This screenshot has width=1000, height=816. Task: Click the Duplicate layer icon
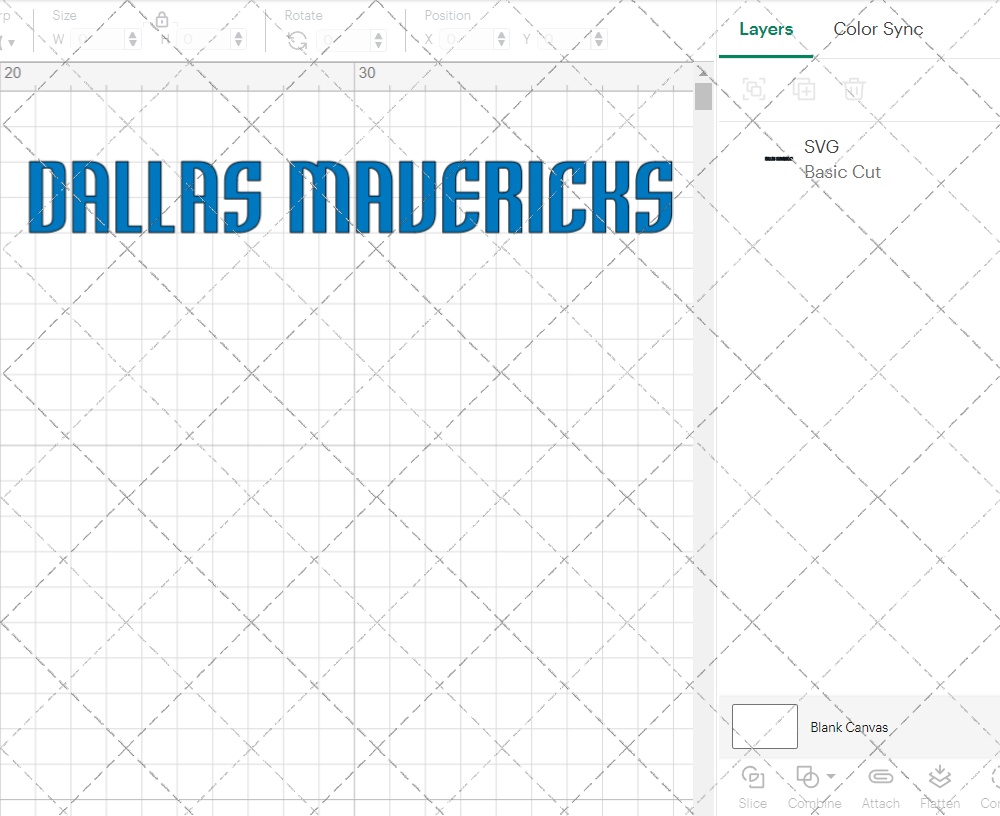(x=804, y=89)
